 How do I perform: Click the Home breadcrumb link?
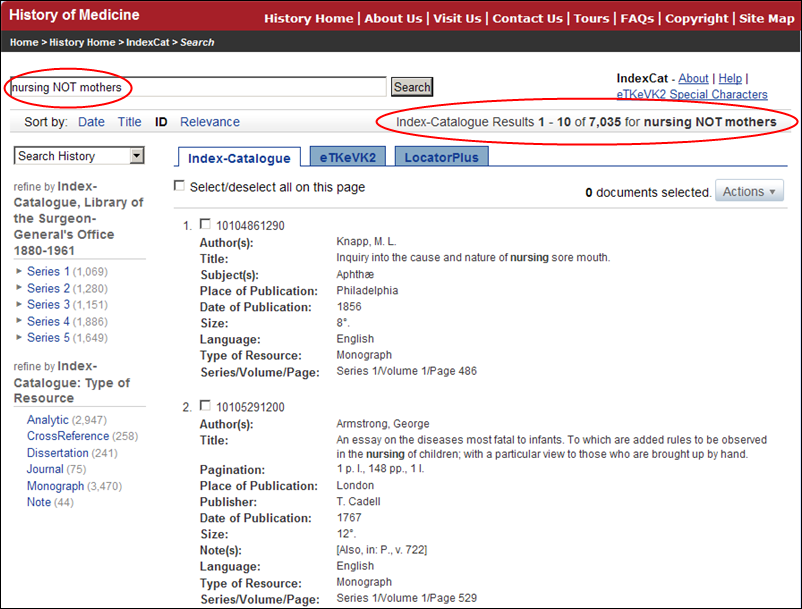(24, 42)
